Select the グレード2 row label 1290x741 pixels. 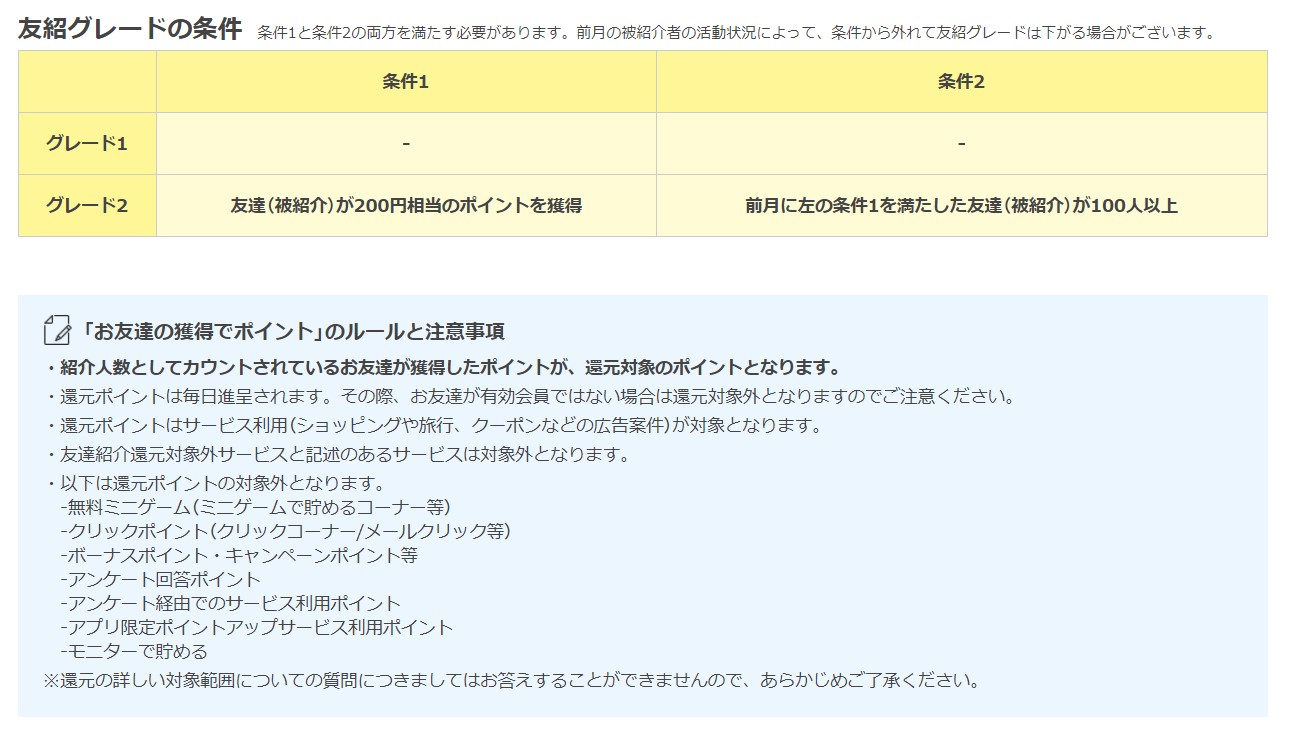87,206
